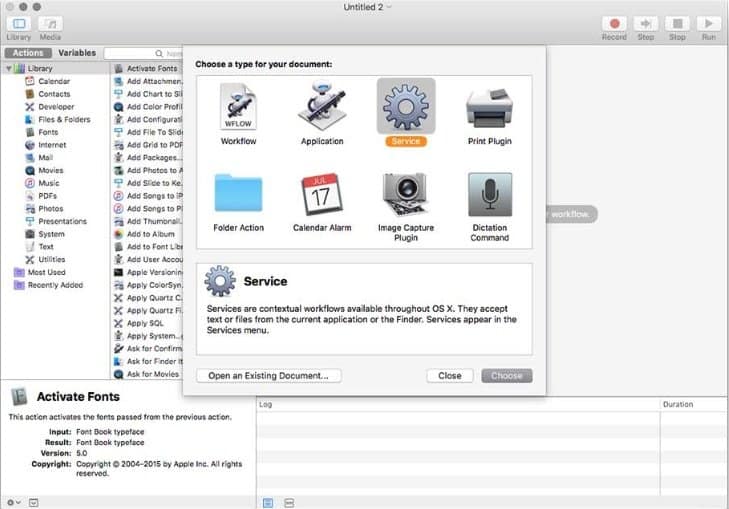Select the Dictation Command microphone icon
The width and height of the screenshot is (729, 509).
(490, 194)
